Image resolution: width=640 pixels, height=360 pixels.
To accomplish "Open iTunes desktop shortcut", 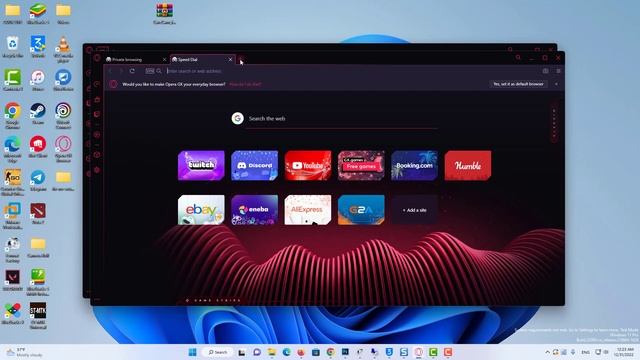I will pos(38,80).
